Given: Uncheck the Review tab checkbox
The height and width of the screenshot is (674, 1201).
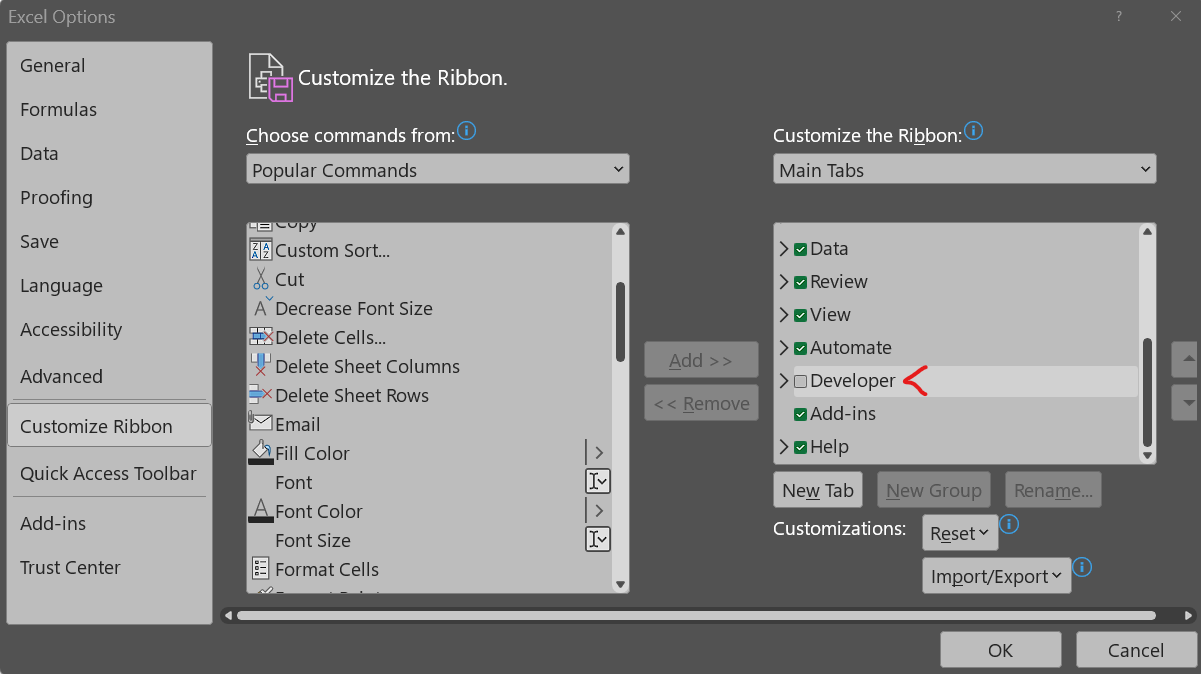Looking at the screenshot, I should [800, 282].
